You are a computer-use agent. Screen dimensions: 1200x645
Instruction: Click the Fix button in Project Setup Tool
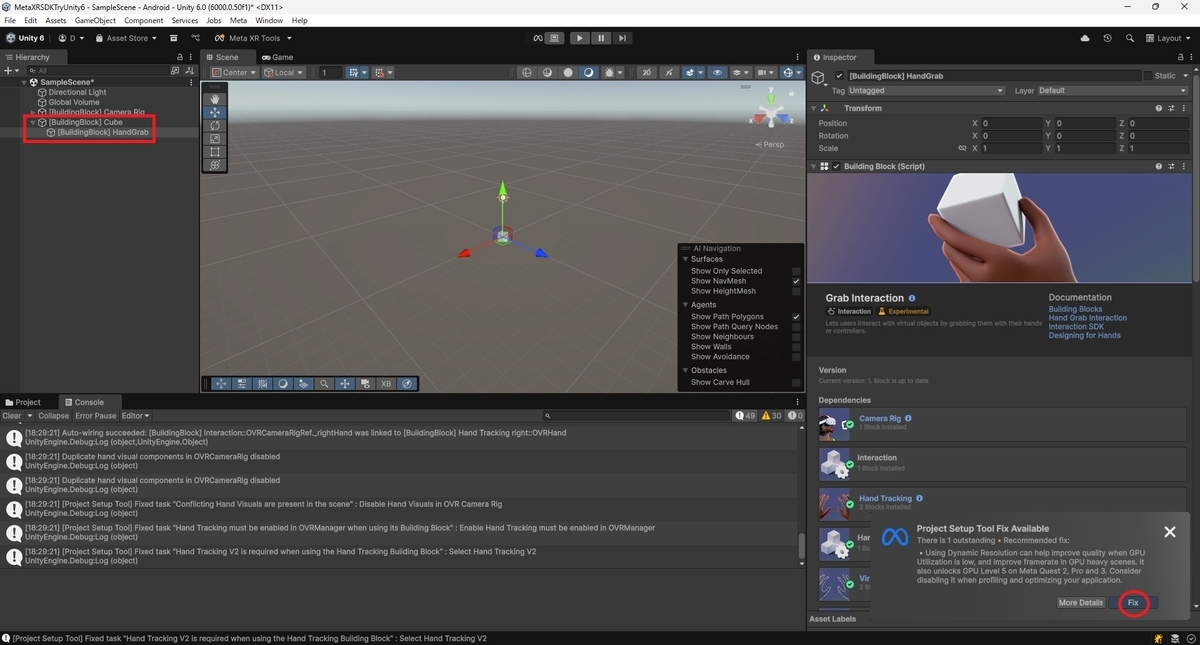(1133, 602)
